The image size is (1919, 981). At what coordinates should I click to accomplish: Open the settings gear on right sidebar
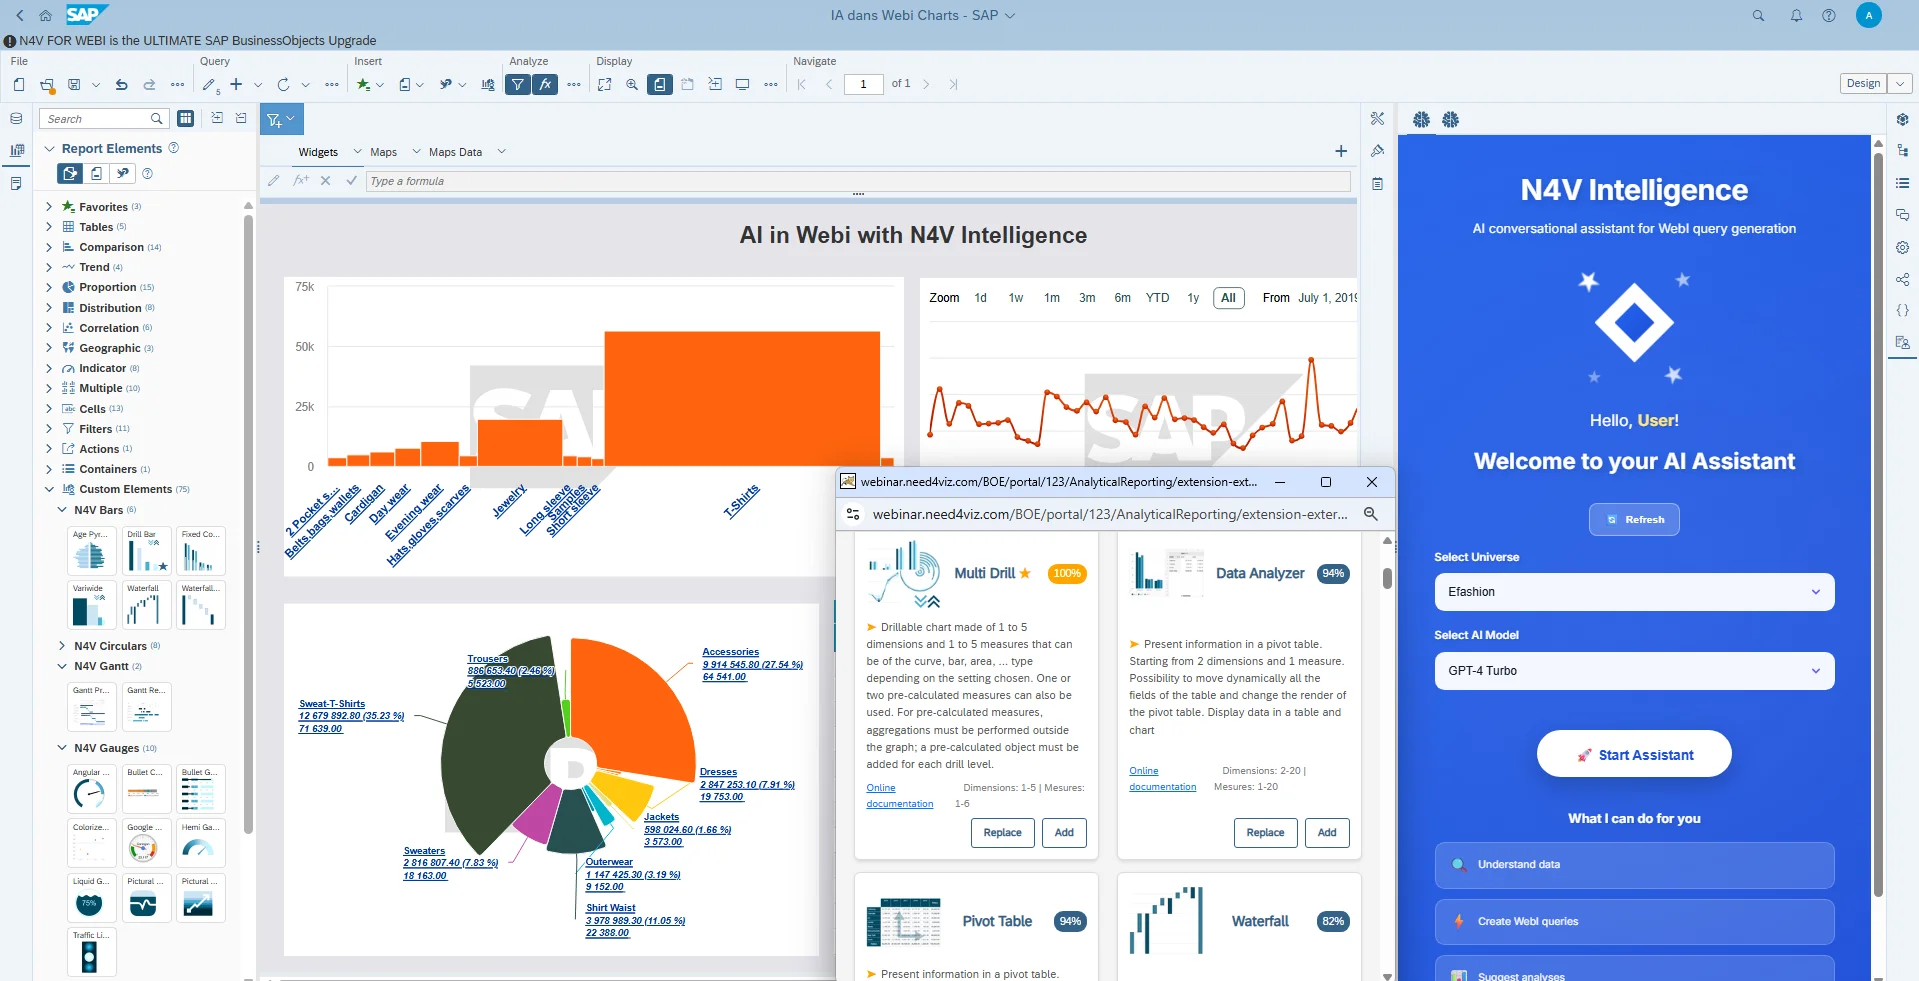pos(1903,247)
